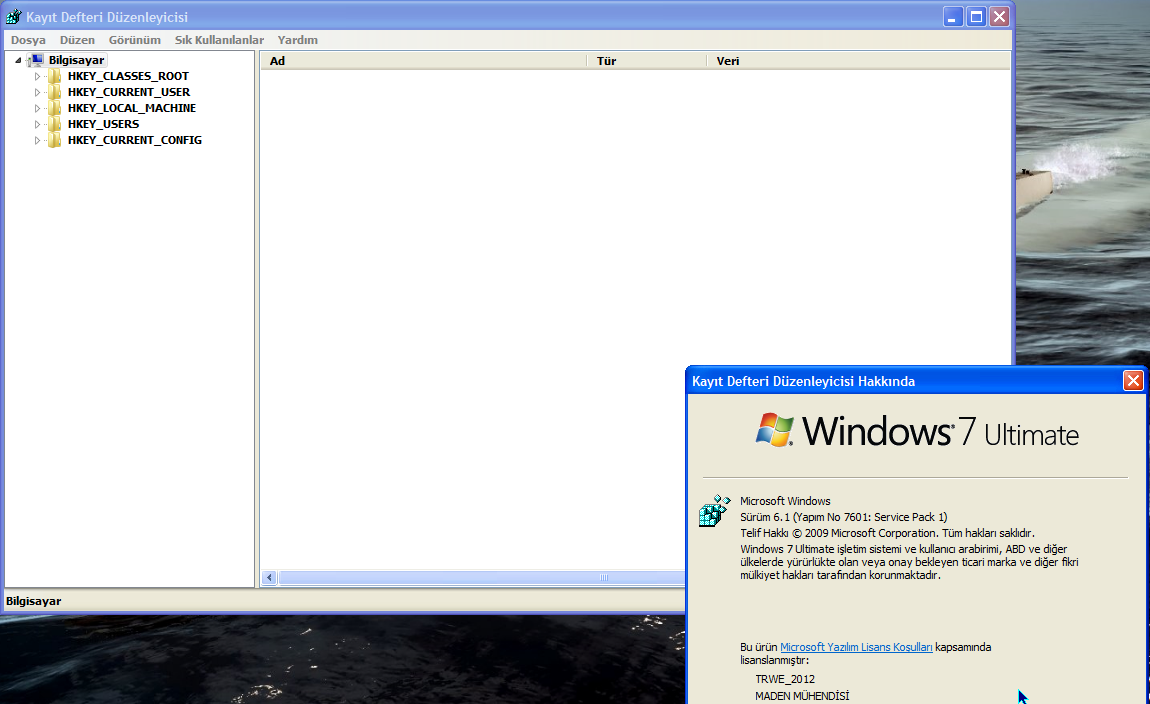Expand the HKEY_CURRENT_CONFIG key

(x=37, y=141)
